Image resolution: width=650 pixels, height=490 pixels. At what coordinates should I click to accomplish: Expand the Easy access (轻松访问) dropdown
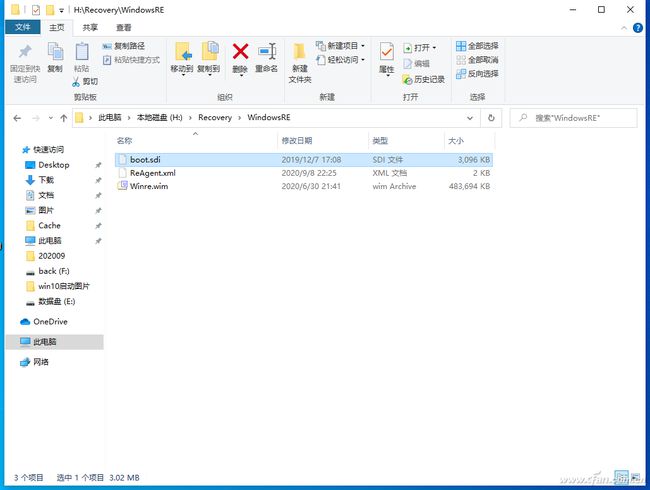(x=345, y=60)
